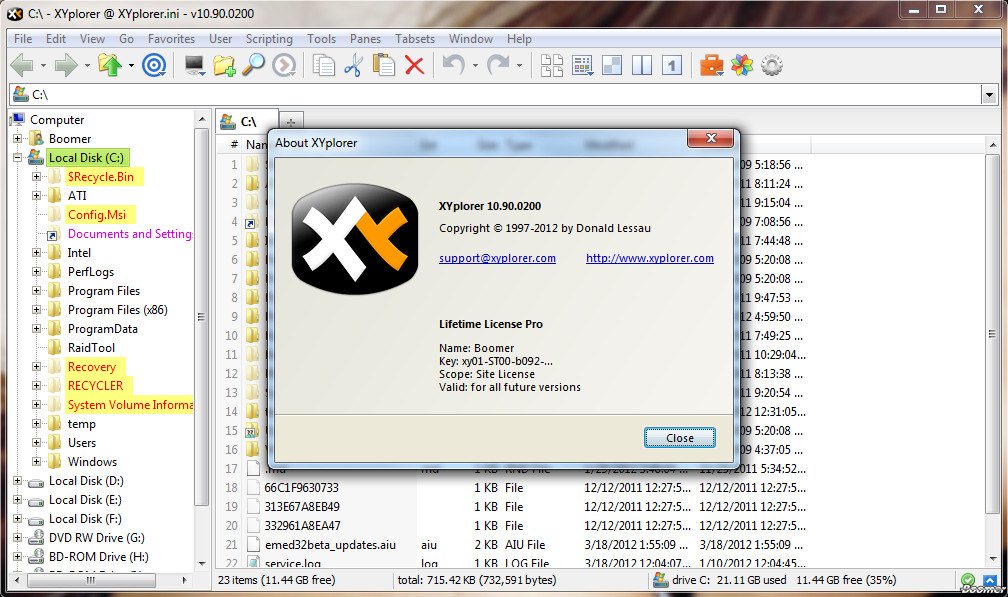This screenshot has width=1008, height=597.
Task: Open Back history dropdown arrow
Action: pyautogui.click(x=43, y=66)
